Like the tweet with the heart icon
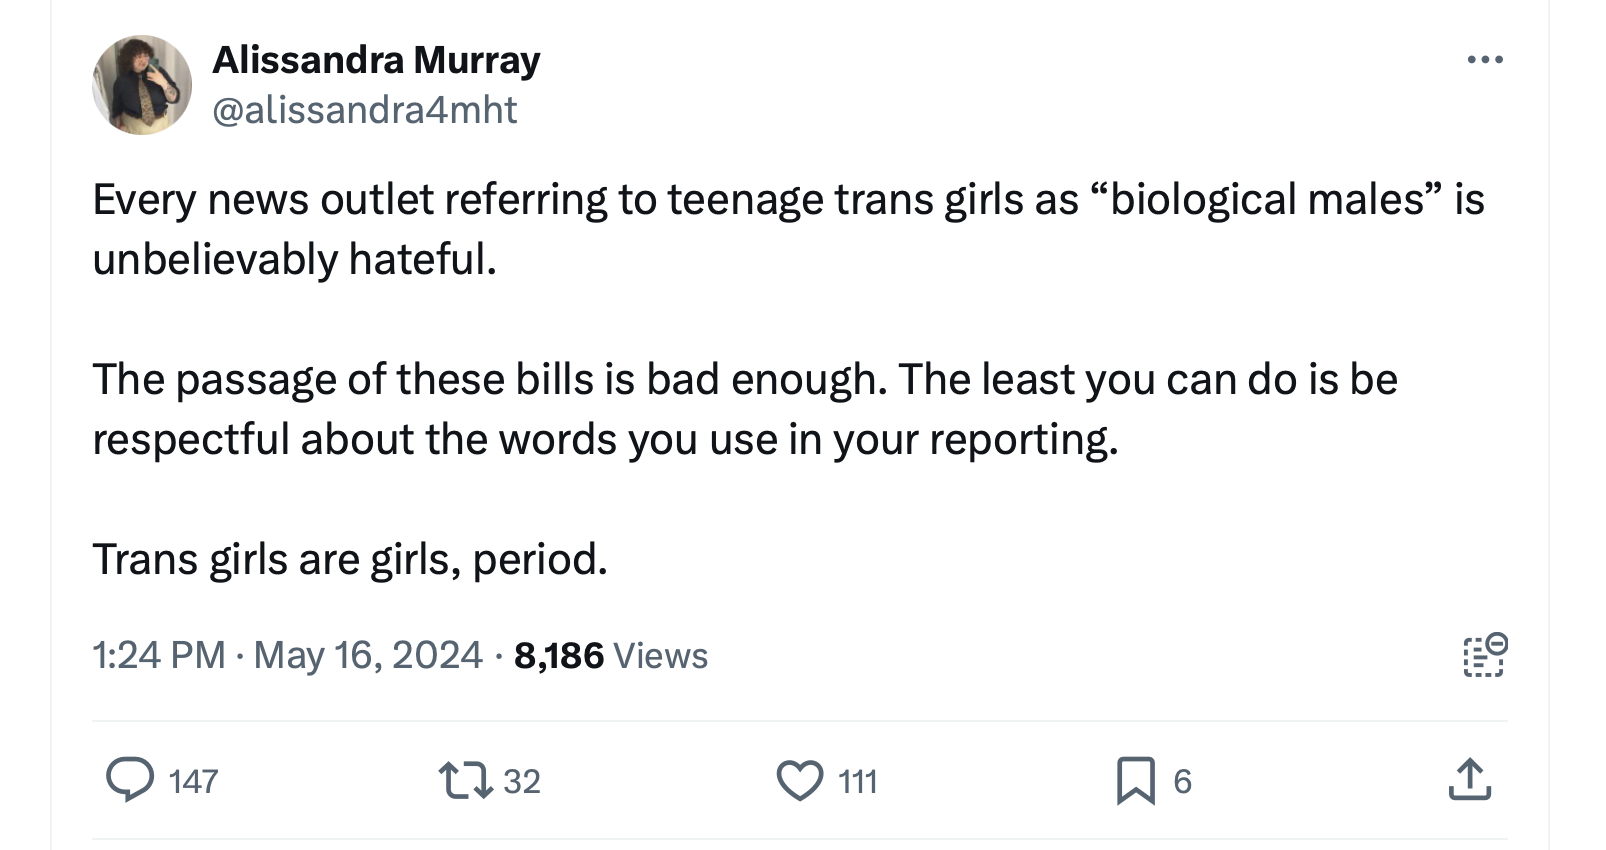Viewport: 1606px width, 850px height. tap(800, 780)
